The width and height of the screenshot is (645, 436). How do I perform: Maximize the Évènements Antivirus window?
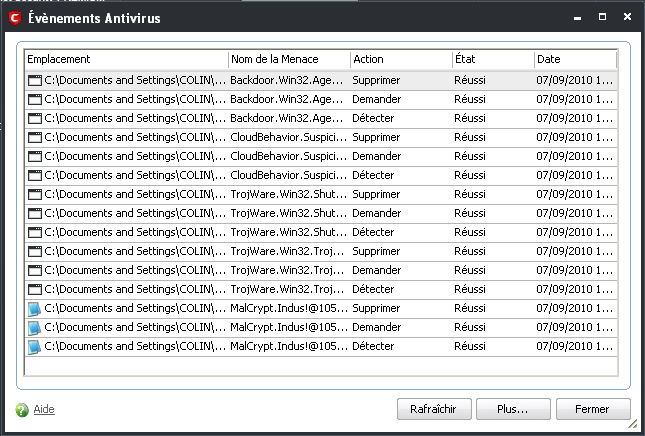[x=602, y=16]
